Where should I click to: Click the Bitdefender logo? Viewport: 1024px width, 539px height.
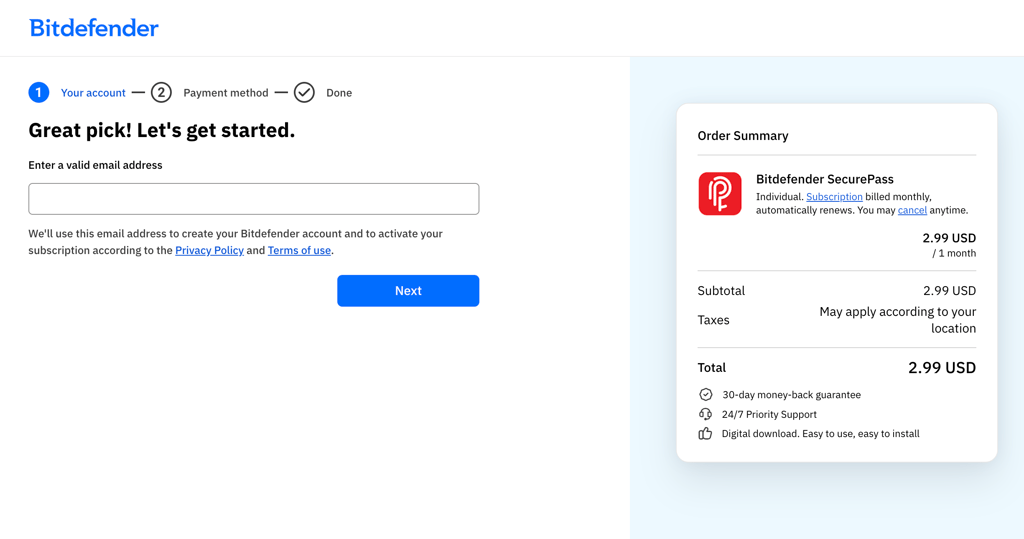(93, 28)
